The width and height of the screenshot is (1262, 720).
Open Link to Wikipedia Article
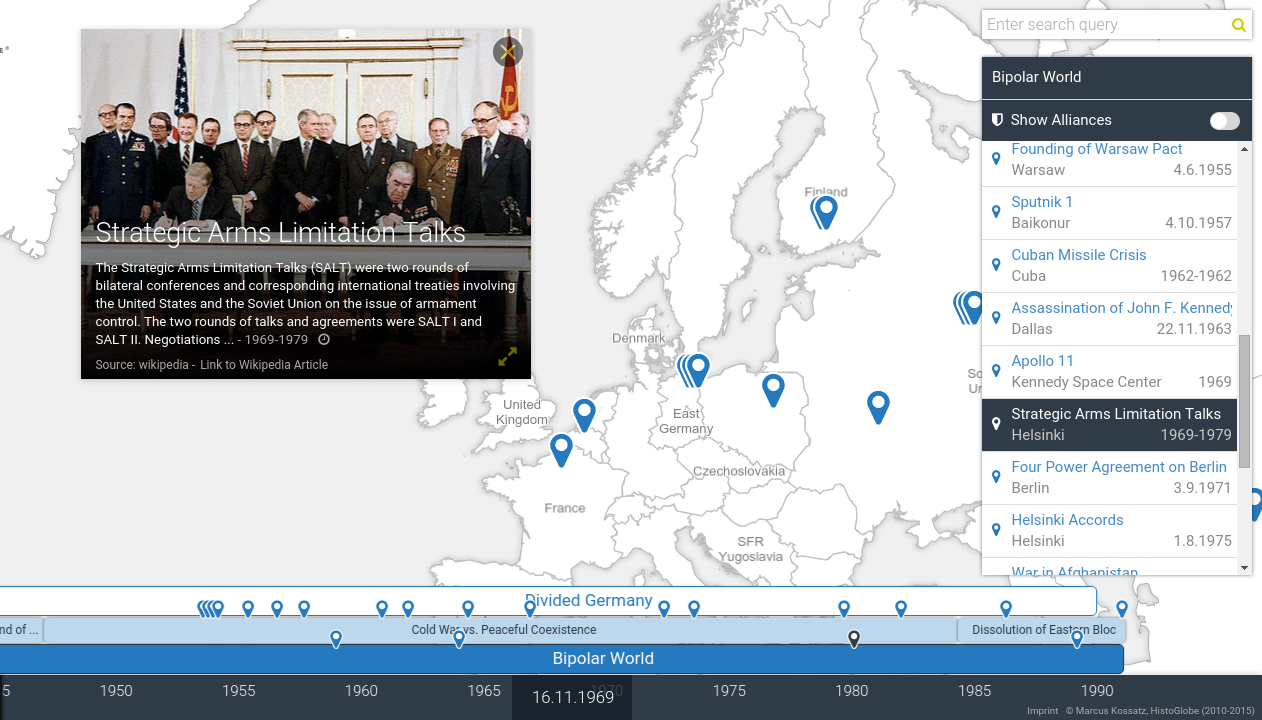[264, 365]
